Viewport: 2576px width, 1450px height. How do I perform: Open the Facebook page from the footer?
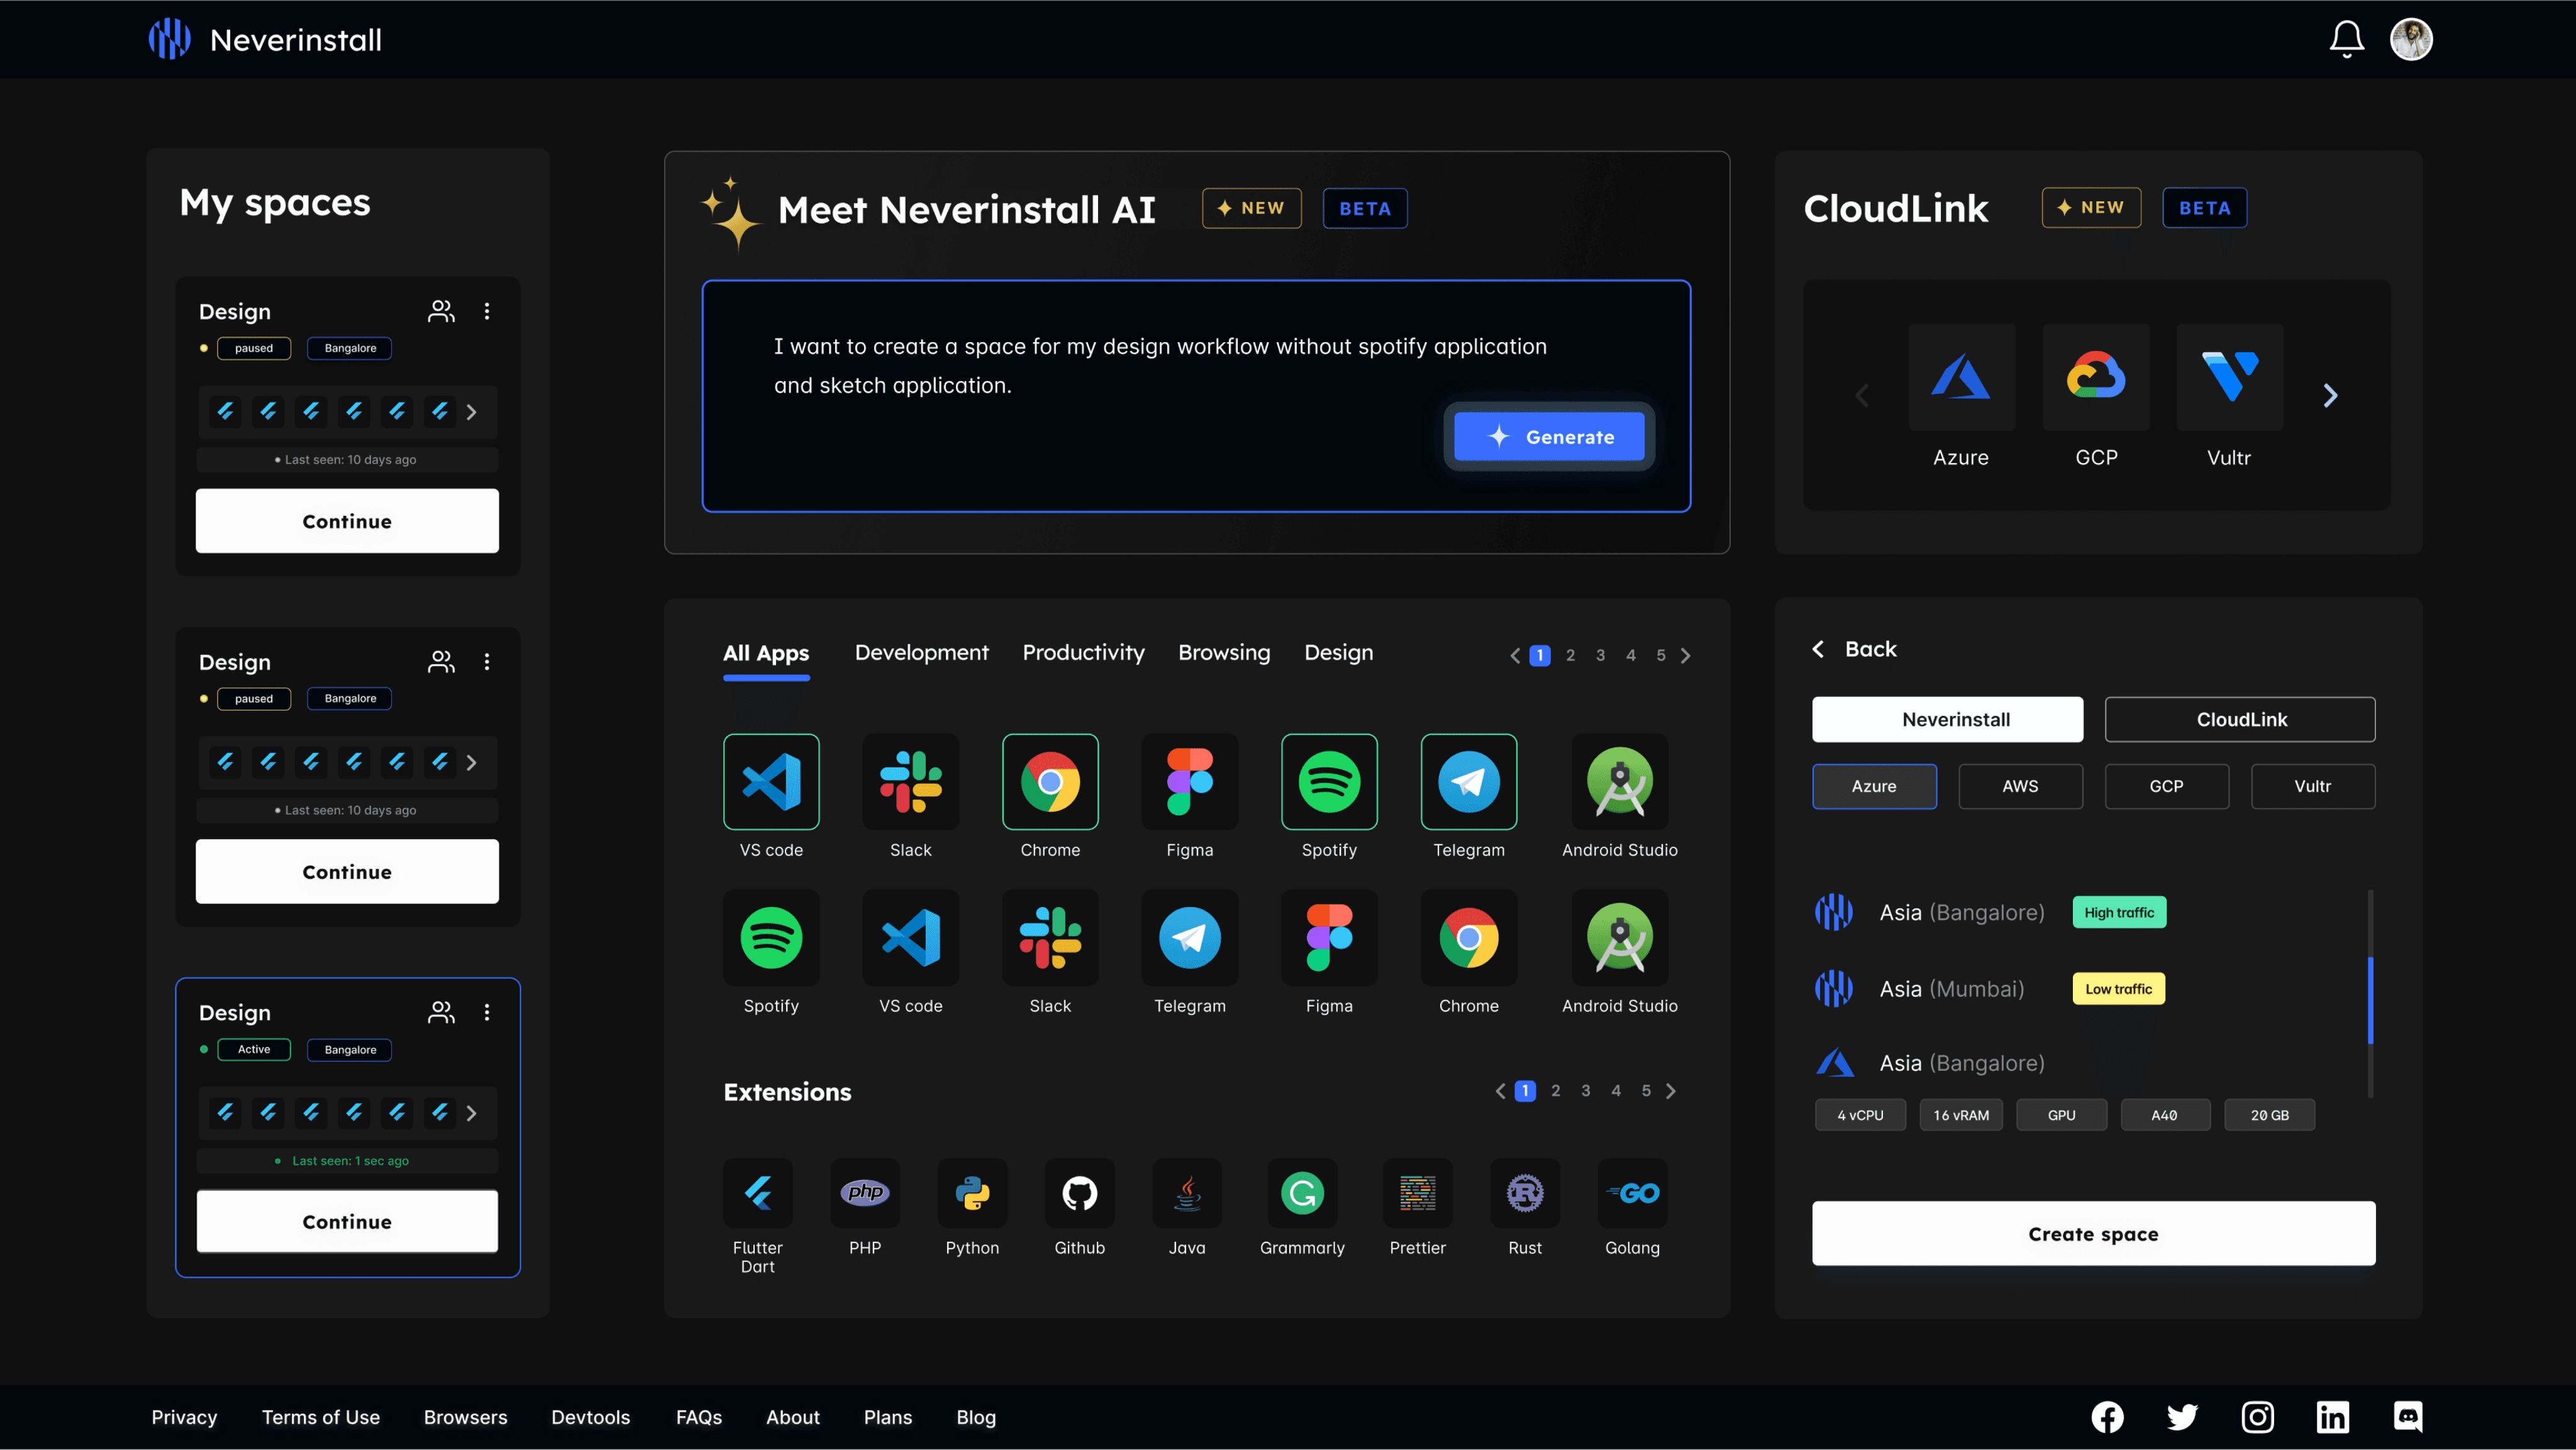click(2107, 1417)
